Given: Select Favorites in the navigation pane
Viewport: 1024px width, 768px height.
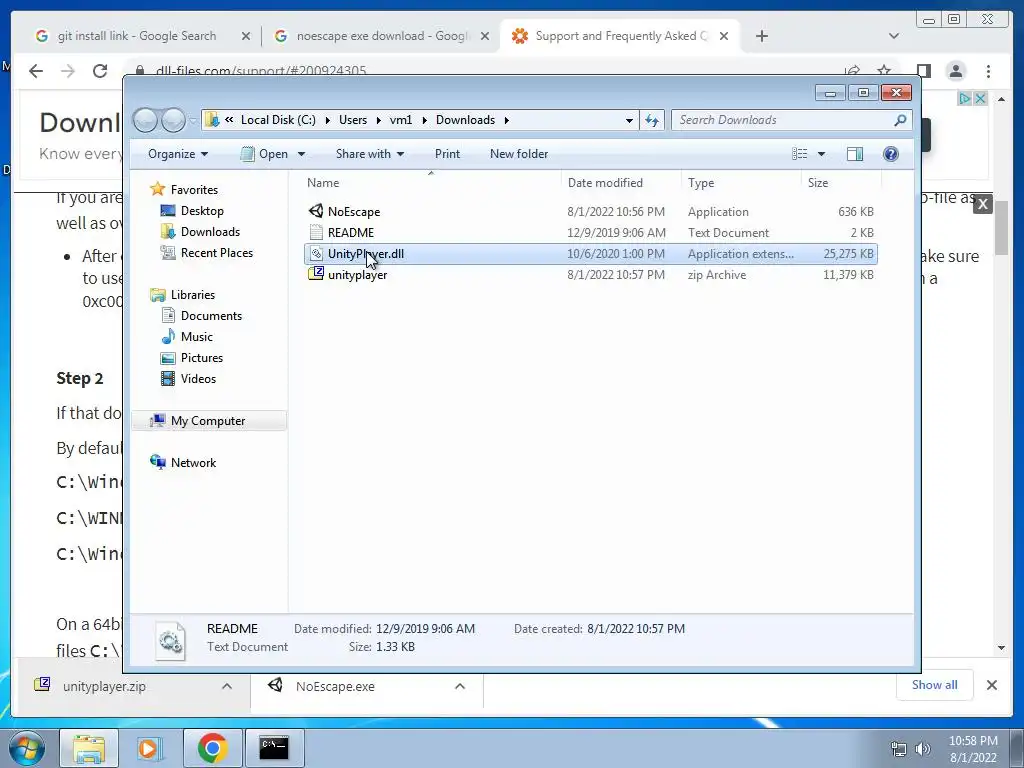Looking at the screenshot, I should [194, 190].
